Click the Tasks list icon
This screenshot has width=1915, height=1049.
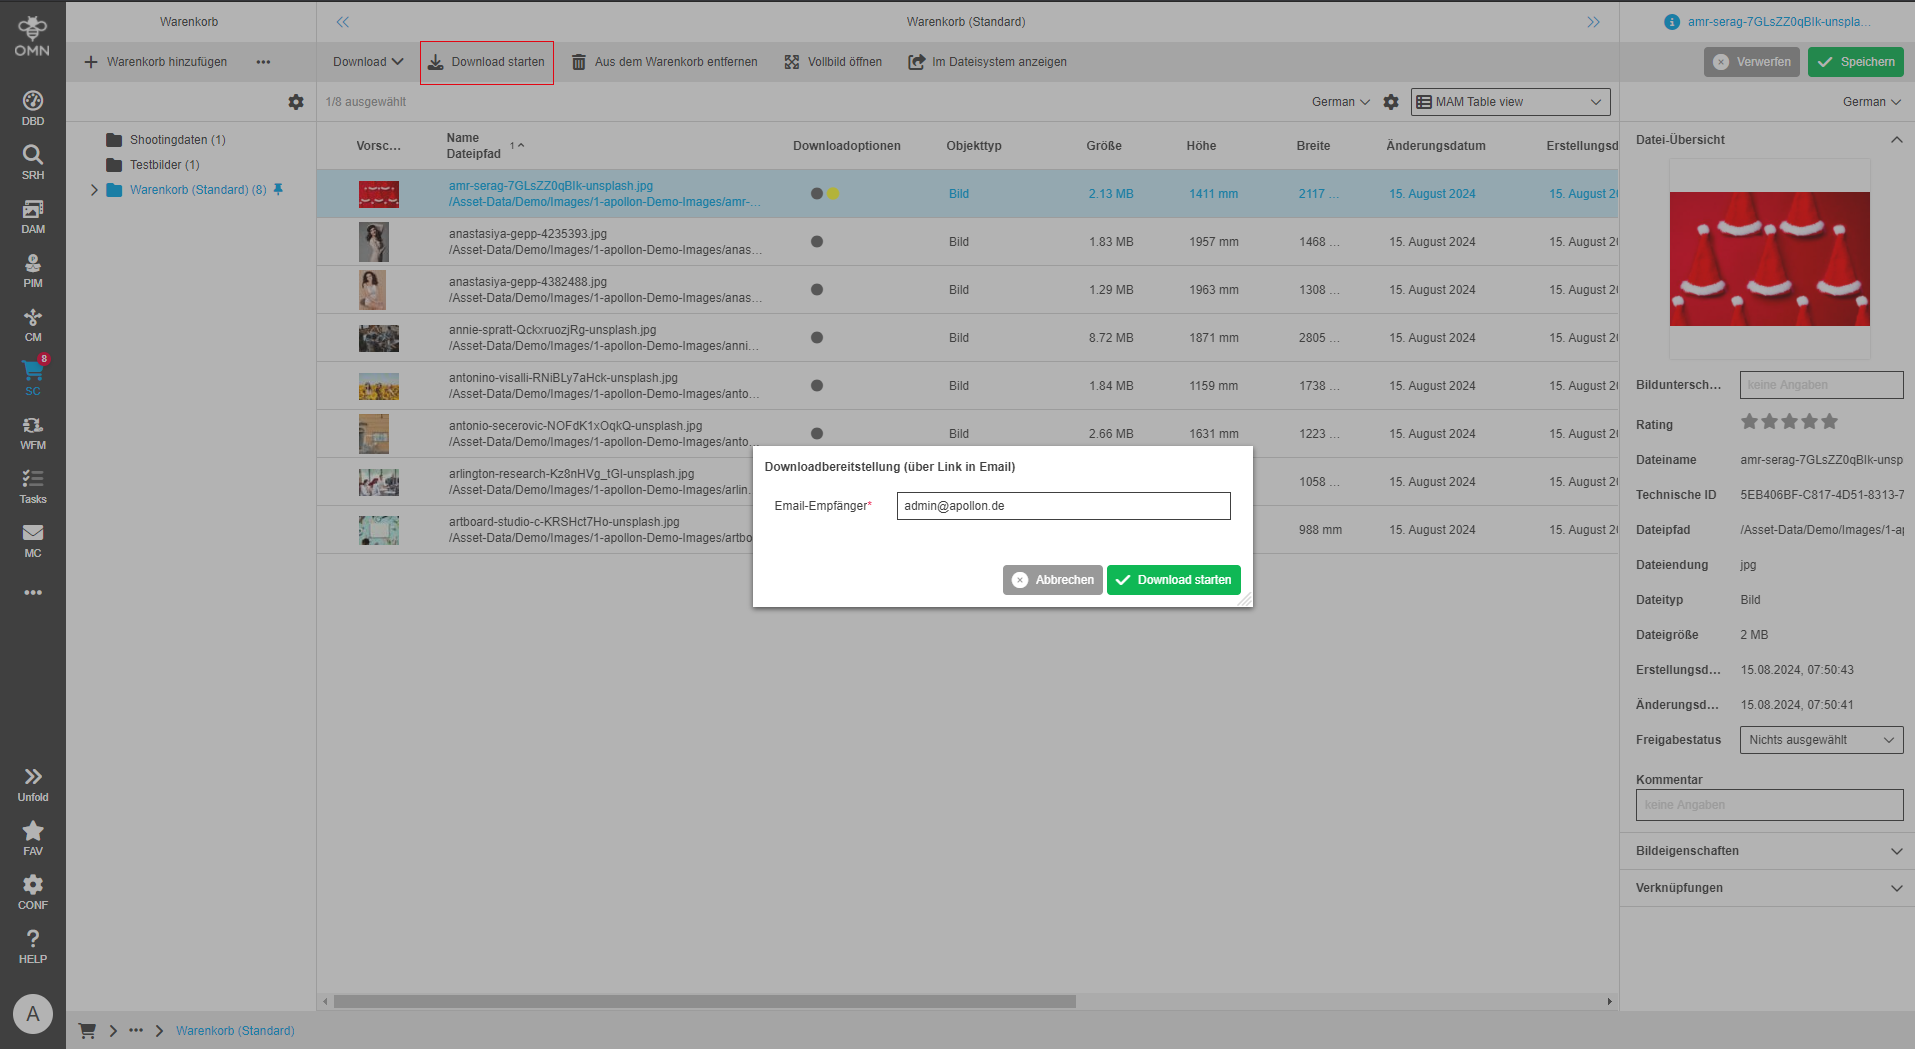pyautogui.click(x=33, y=485)
